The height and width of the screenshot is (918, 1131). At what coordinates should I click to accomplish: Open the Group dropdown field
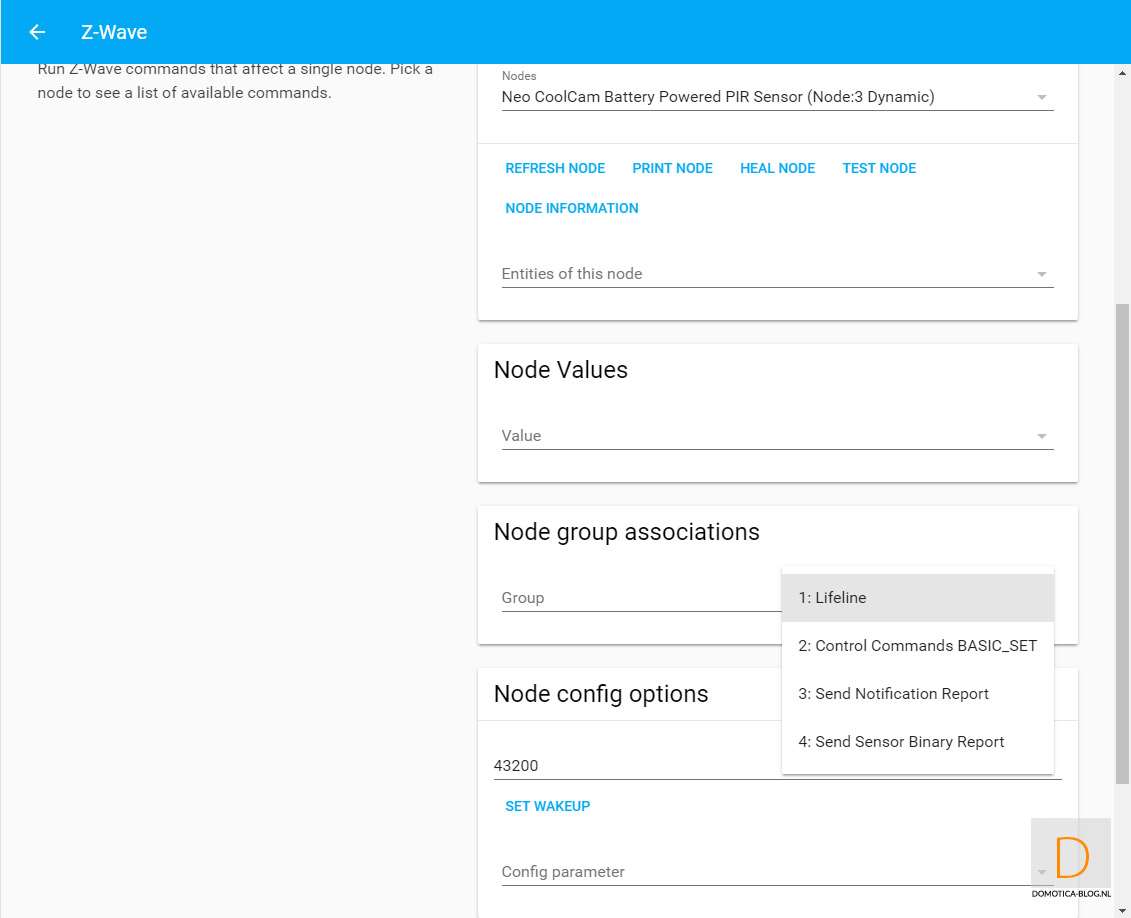pyautogui.click(x=640, y=598)
